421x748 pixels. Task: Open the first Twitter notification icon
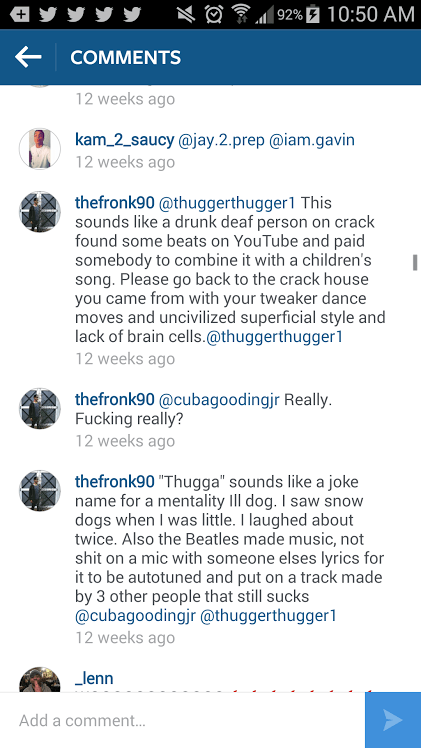click(x=48, y=14)
